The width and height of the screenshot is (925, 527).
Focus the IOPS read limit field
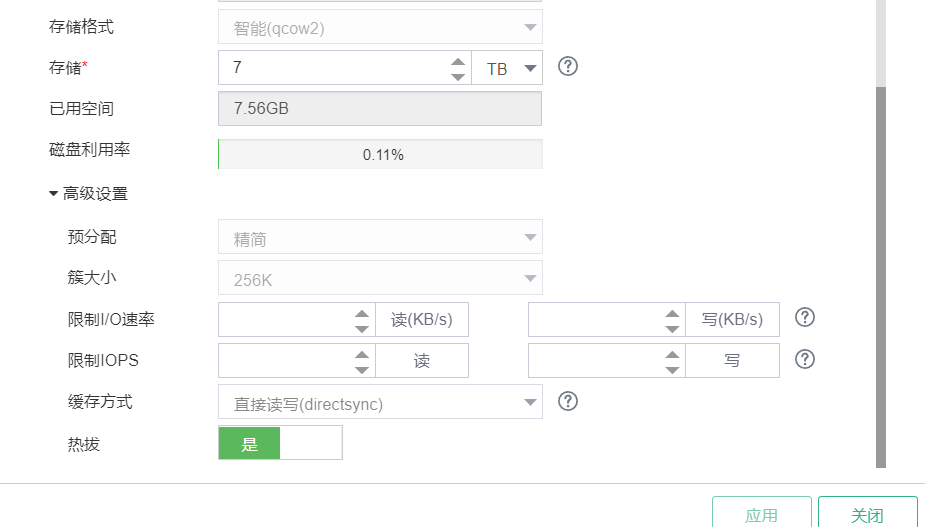pos(284,361)
